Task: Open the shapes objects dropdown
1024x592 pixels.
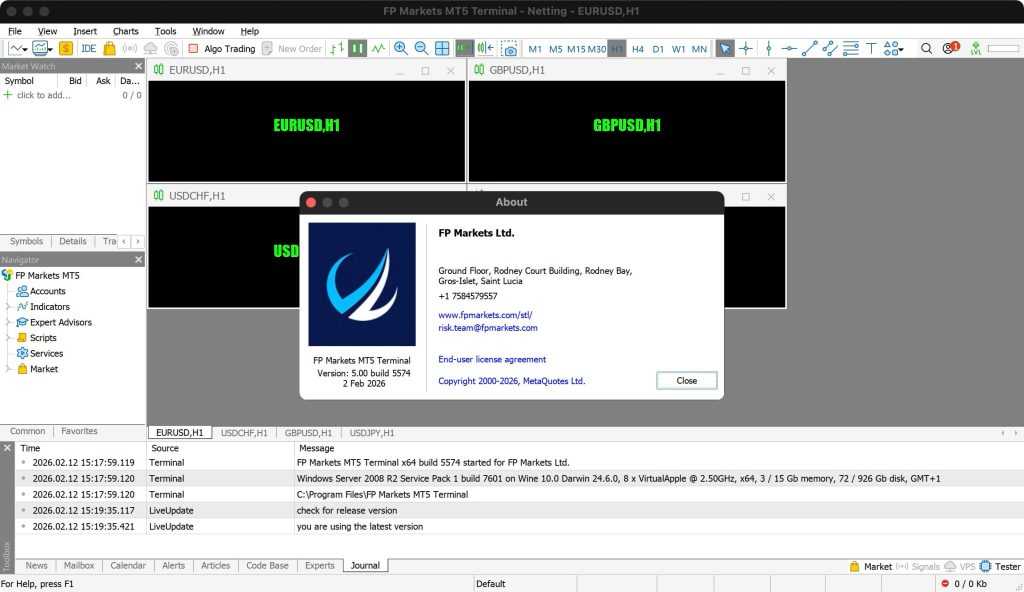Action: coord(893,48)
